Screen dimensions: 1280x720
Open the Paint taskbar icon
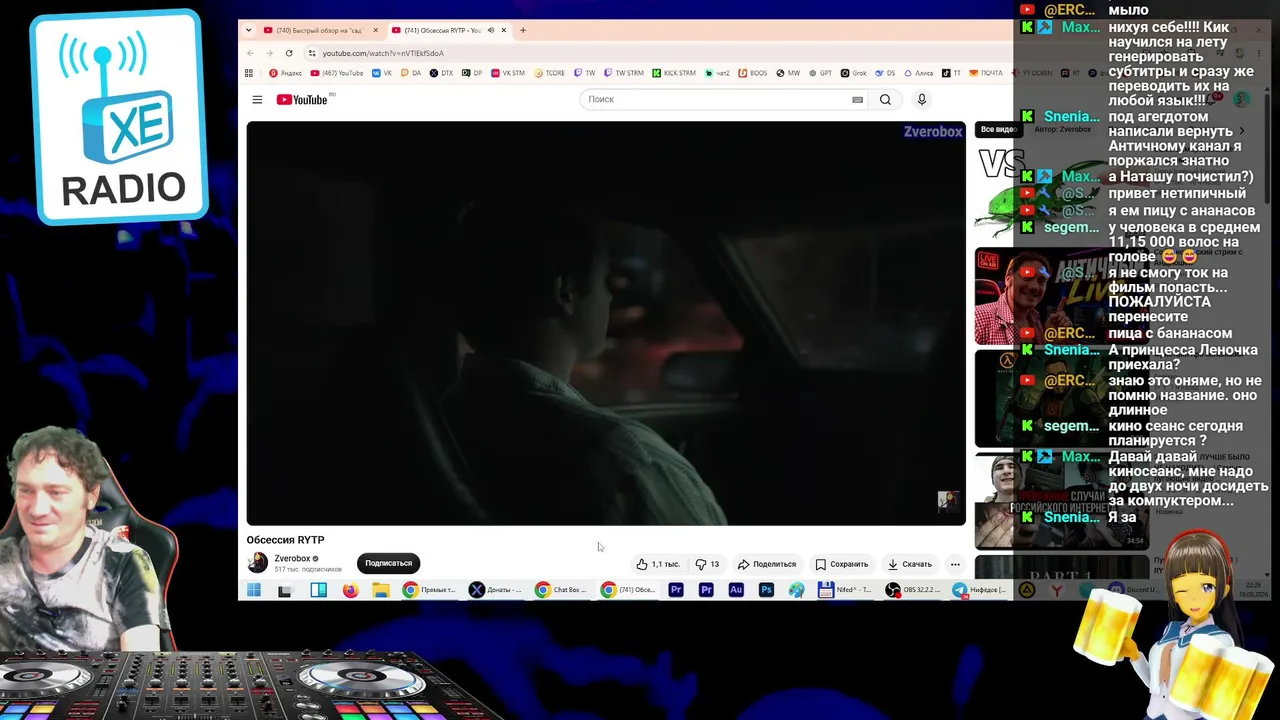796,590
